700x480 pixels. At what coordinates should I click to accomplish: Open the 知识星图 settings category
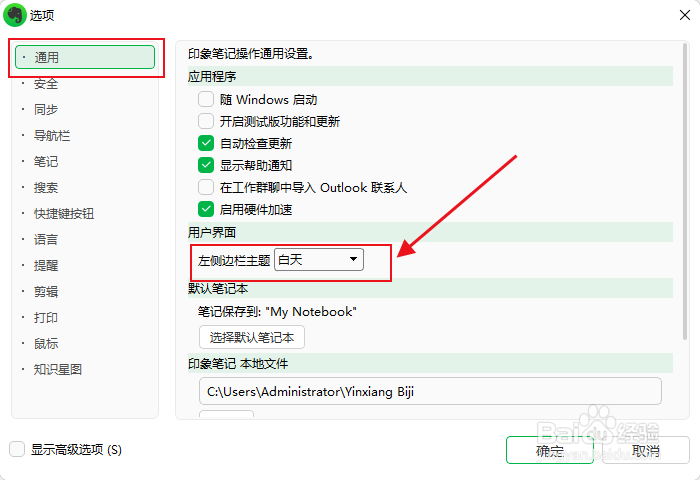(58, 369)
